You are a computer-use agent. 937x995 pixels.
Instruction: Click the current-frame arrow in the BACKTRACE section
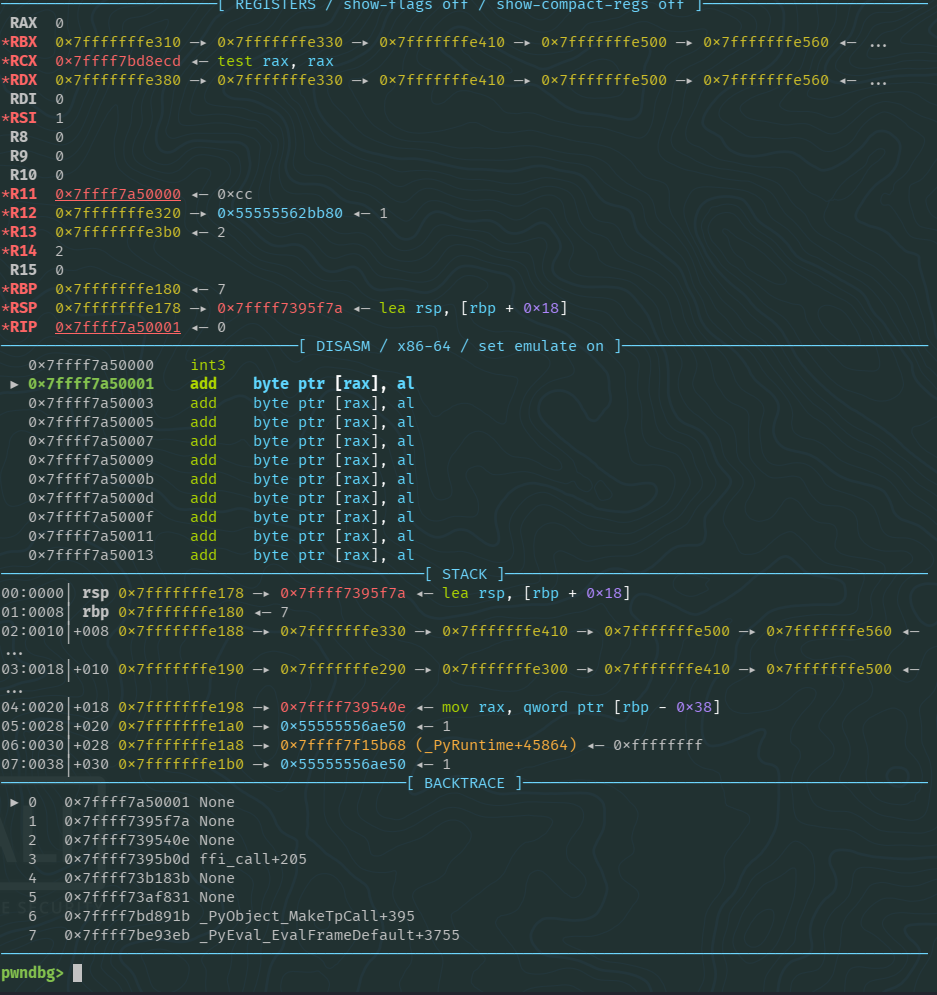(14, 802)
